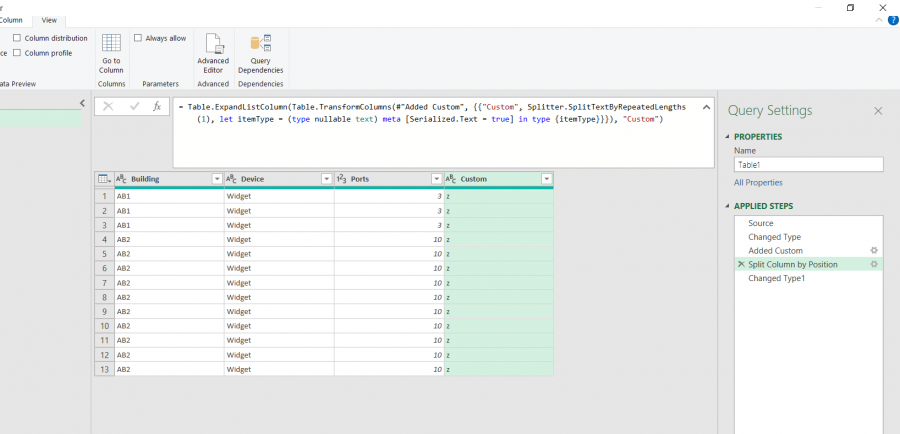Click the AB2 cell in row 4
Screen dimensions: 900x434
point(169,239)
